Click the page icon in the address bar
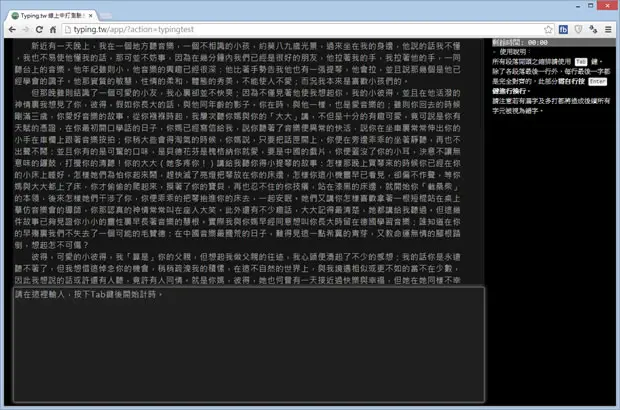The height and width of the screenshot is (410, 620). (x=68, y=30)
